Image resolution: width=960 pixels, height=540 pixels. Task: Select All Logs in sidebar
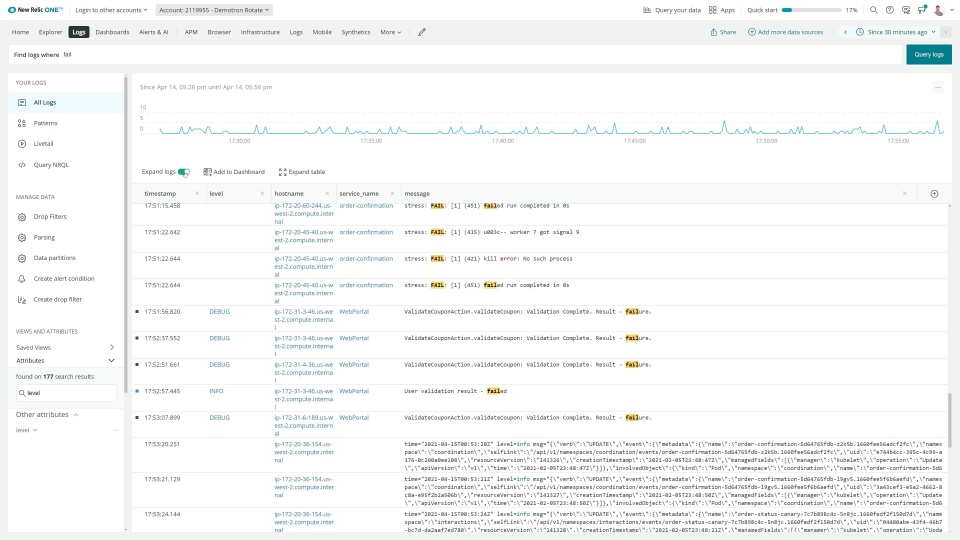pos(66,102)
